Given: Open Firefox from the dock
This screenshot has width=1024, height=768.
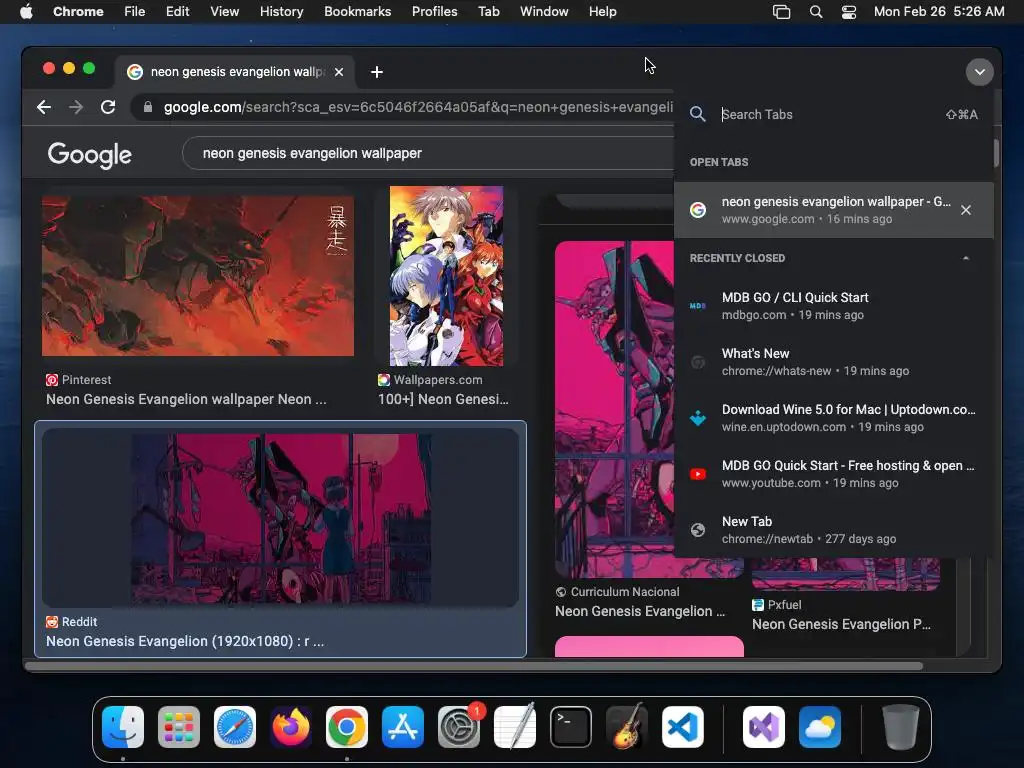Looking at the screenshot, I should [x=291, y=727].
